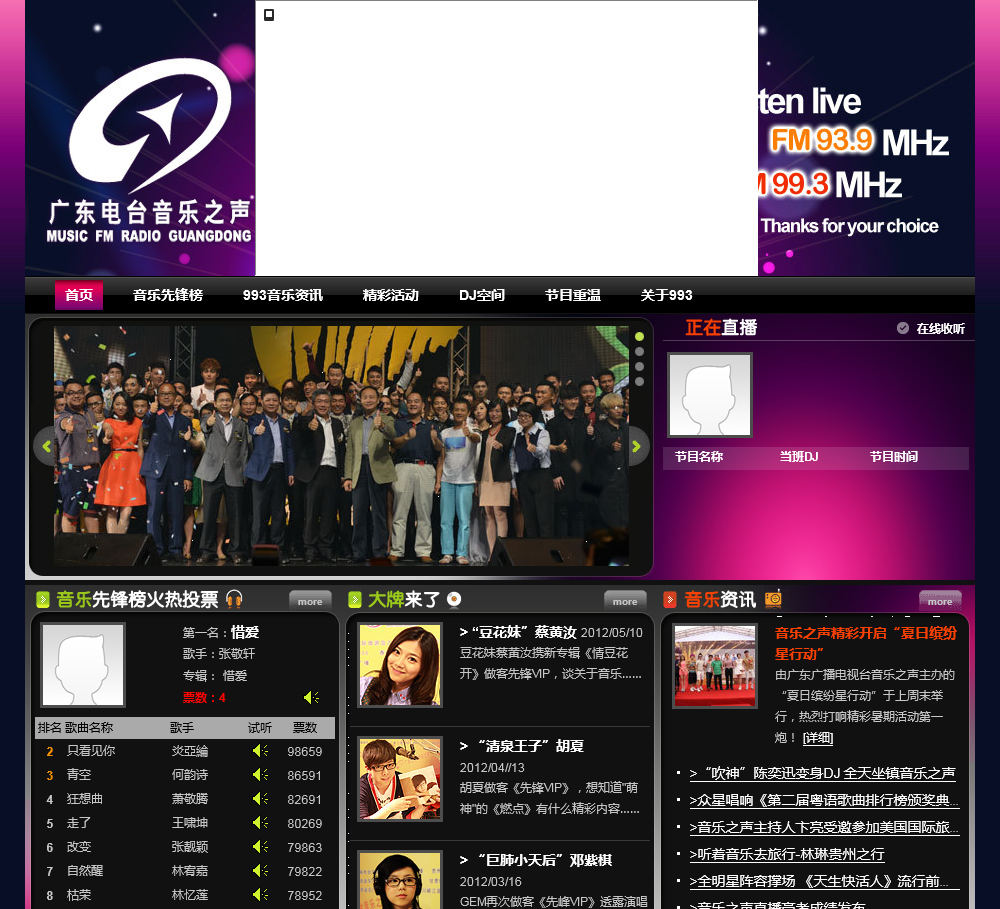Open news link 听着音乐去旅行-林琳贵州之行

[x=787, y=854]
